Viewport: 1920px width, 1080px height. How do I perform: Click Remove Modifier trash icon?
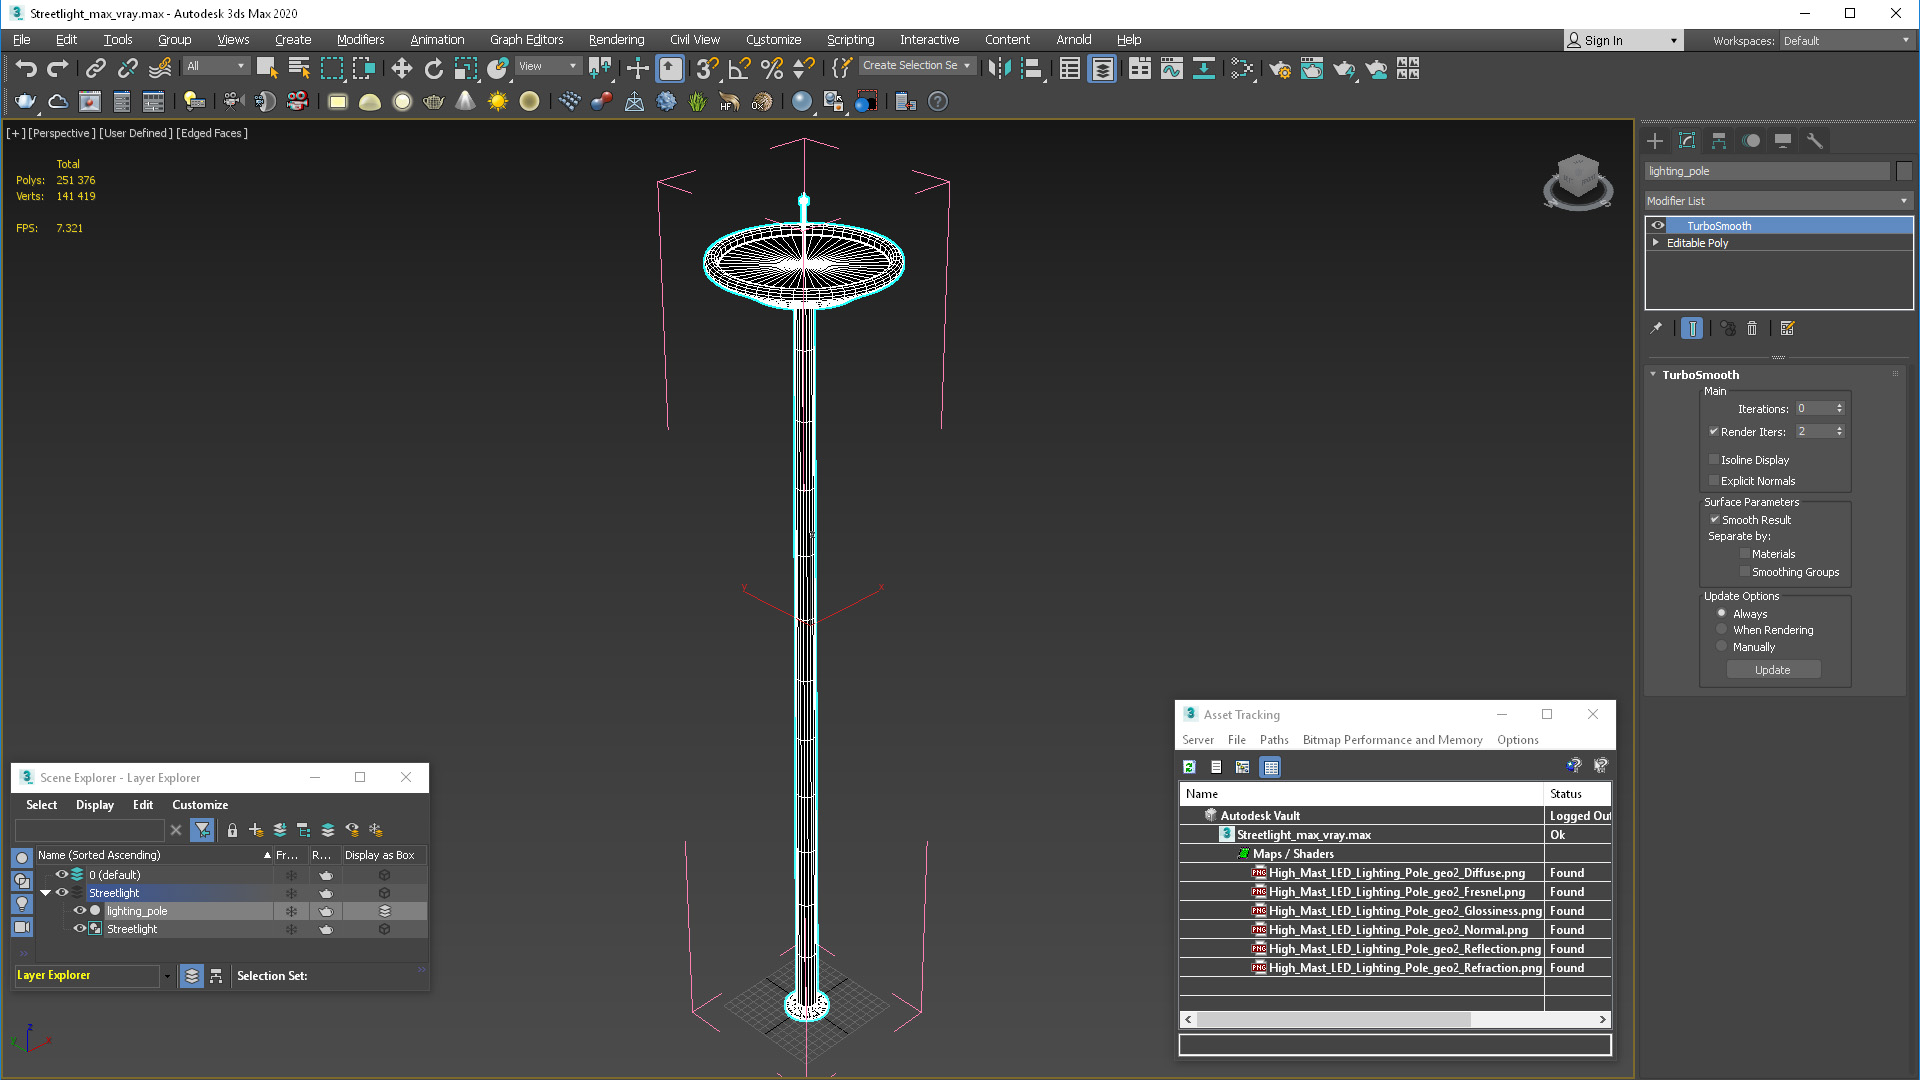1752,328
